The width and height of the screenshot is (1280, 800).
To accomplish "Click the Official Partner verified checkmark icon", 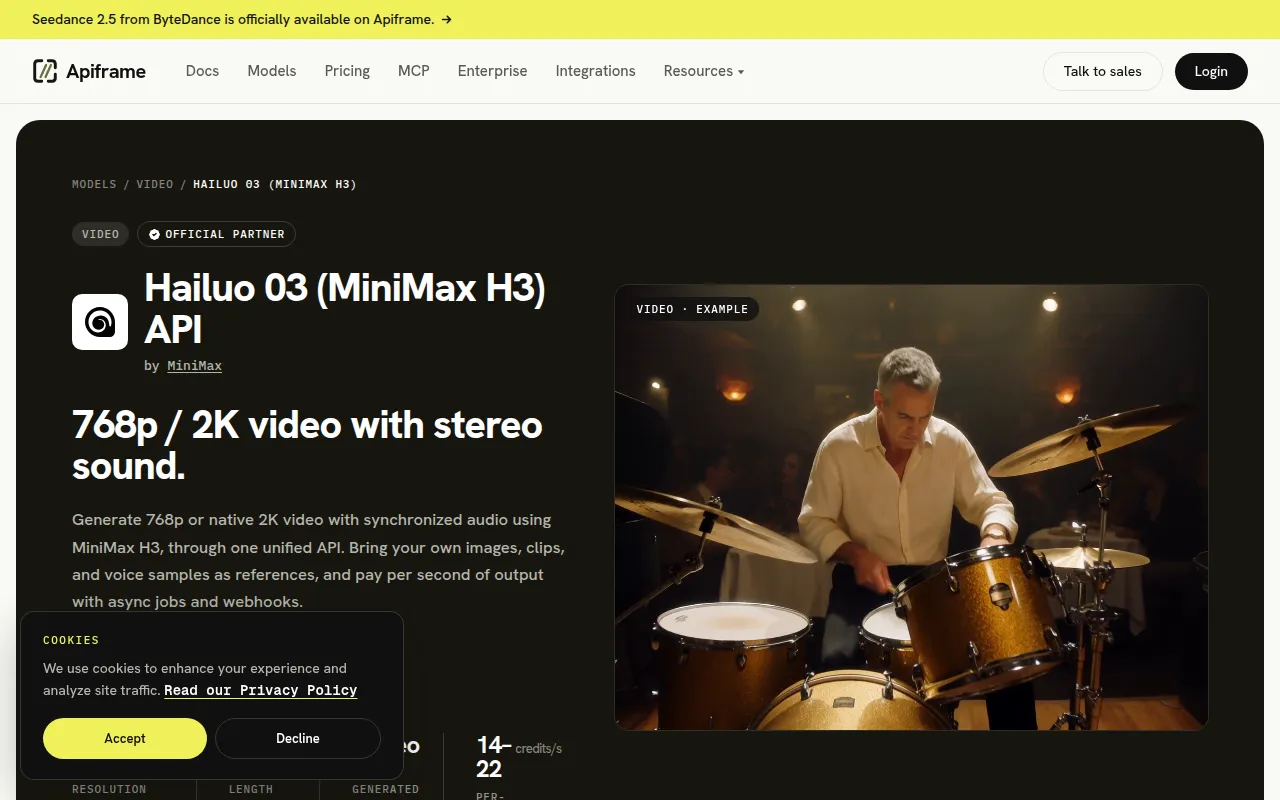I will 154,234.
